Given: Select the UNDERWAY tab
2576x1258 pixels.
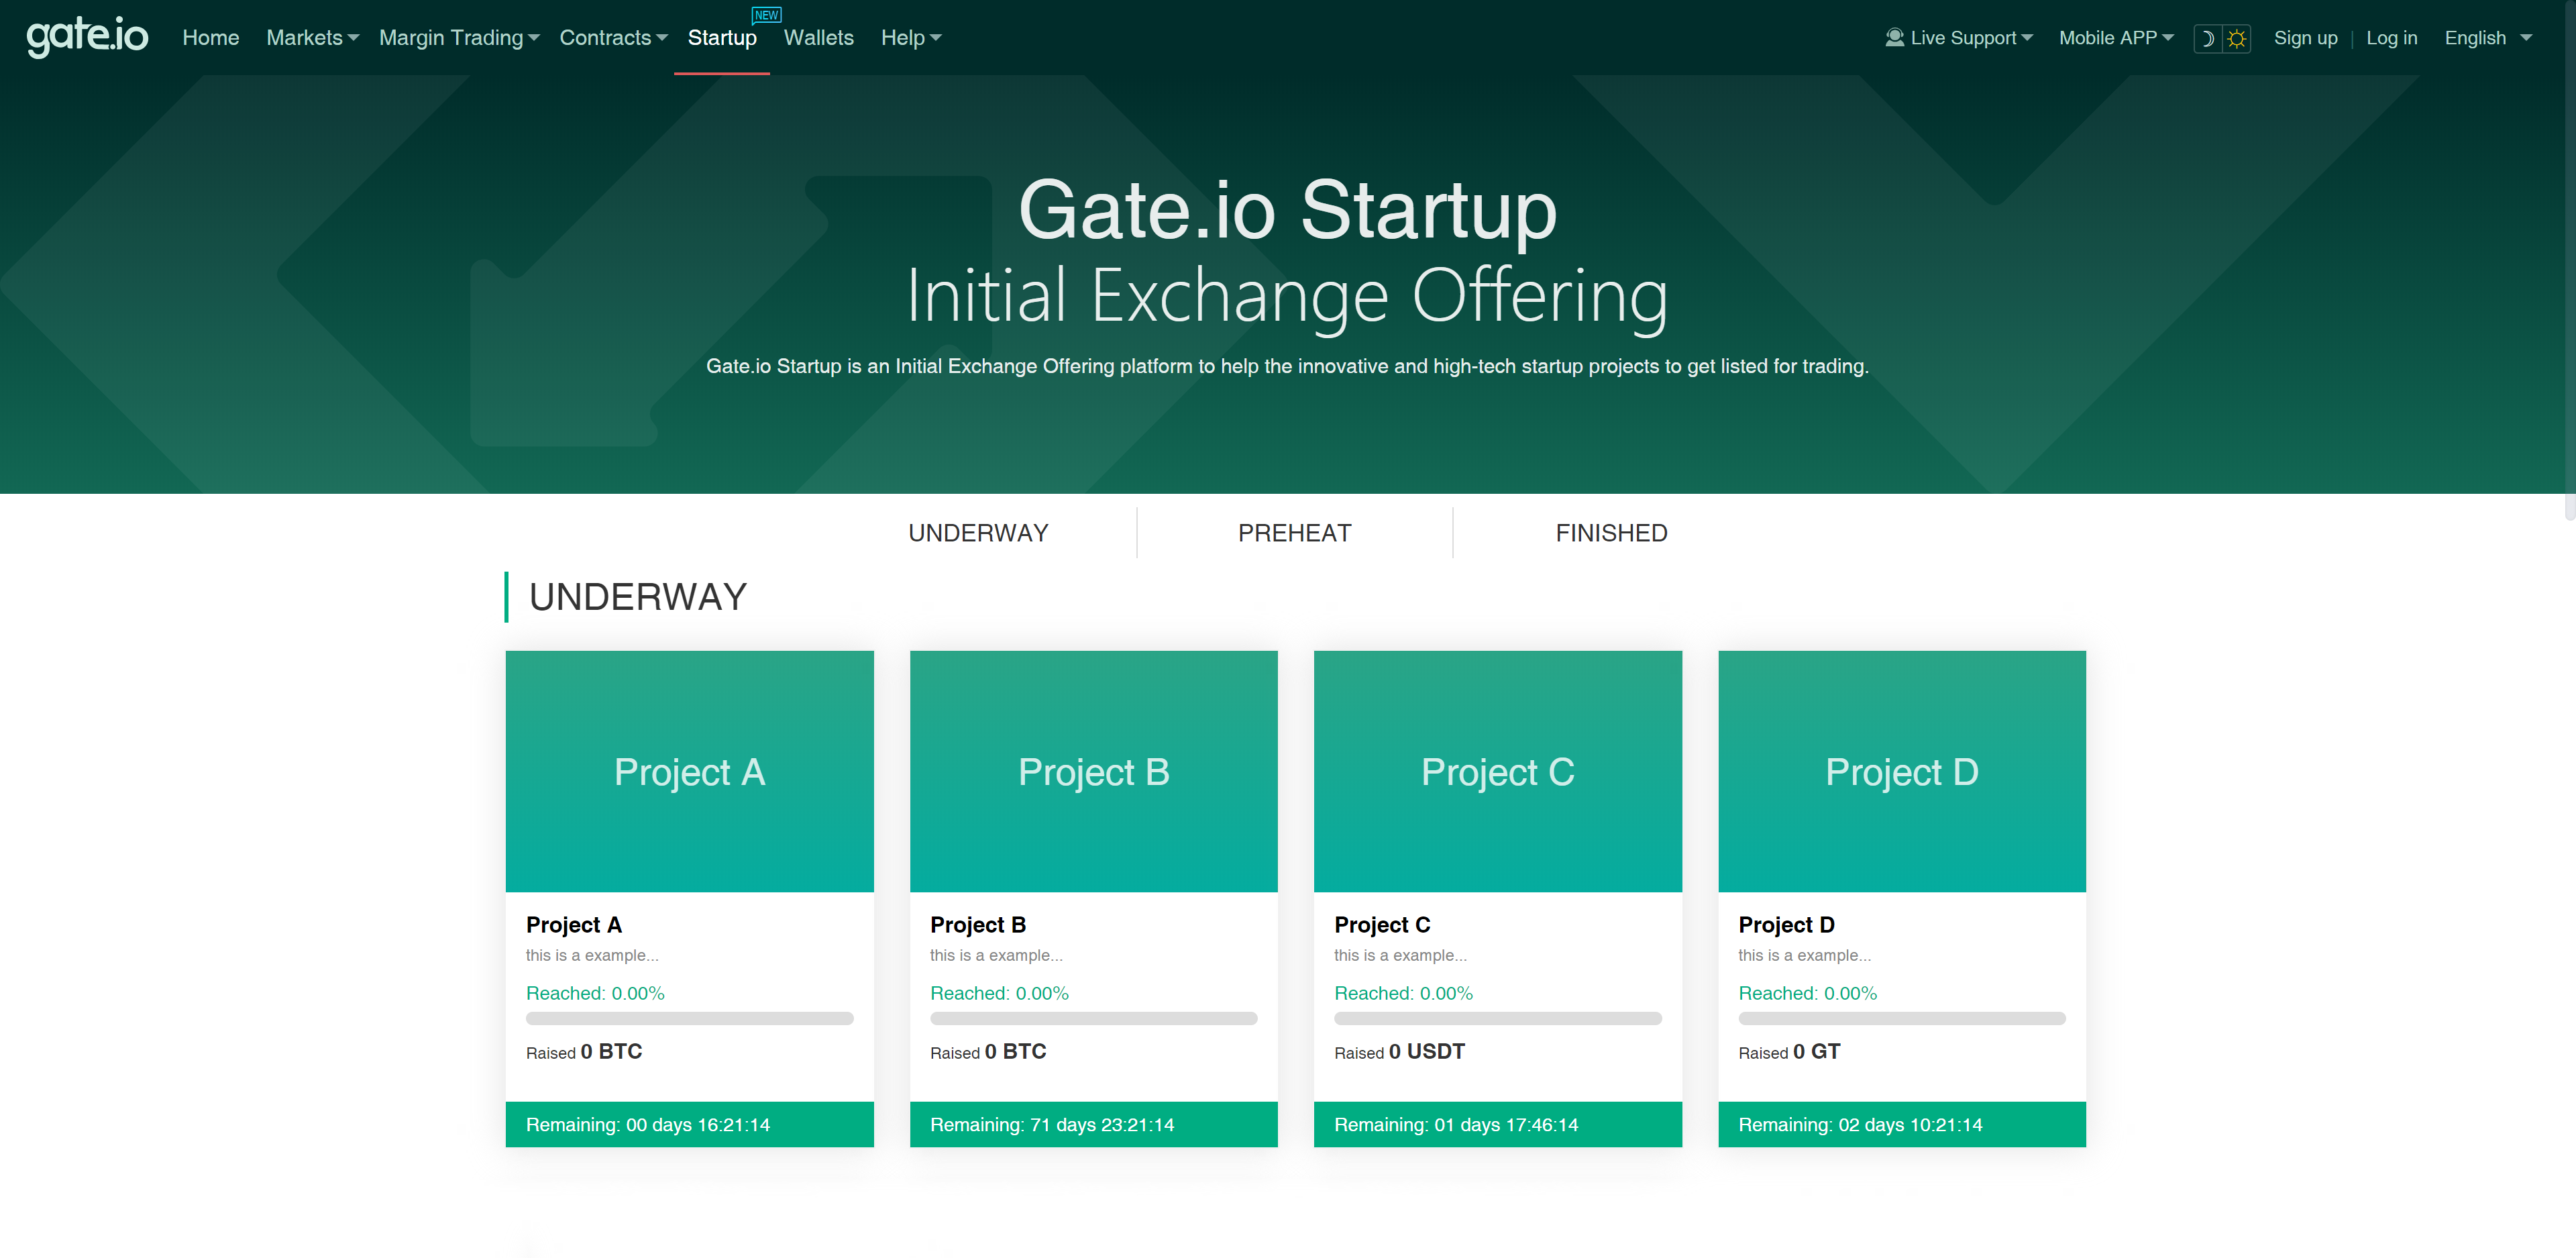Looking at the screenshot, I should [978, 533].
